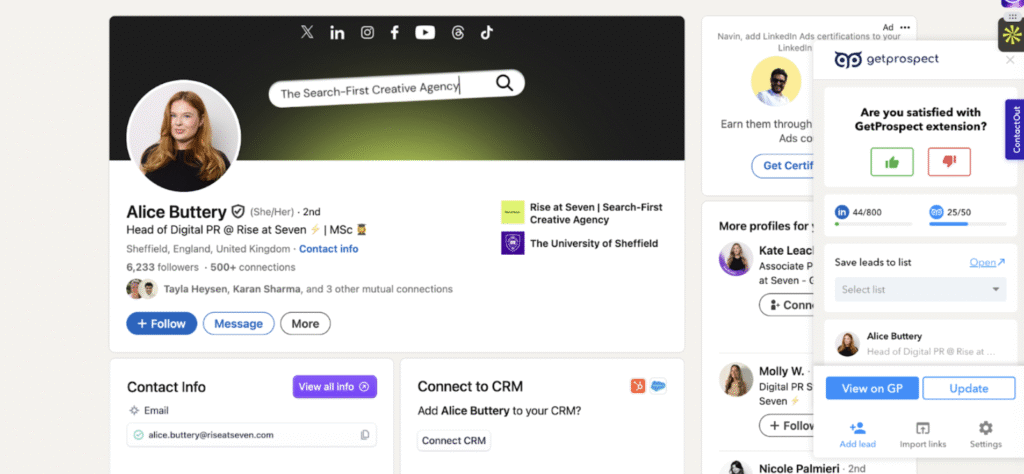Screen dimensions: 1024x474
Task: Click the Get Certified ad button
Action: [x=782, y=166]
